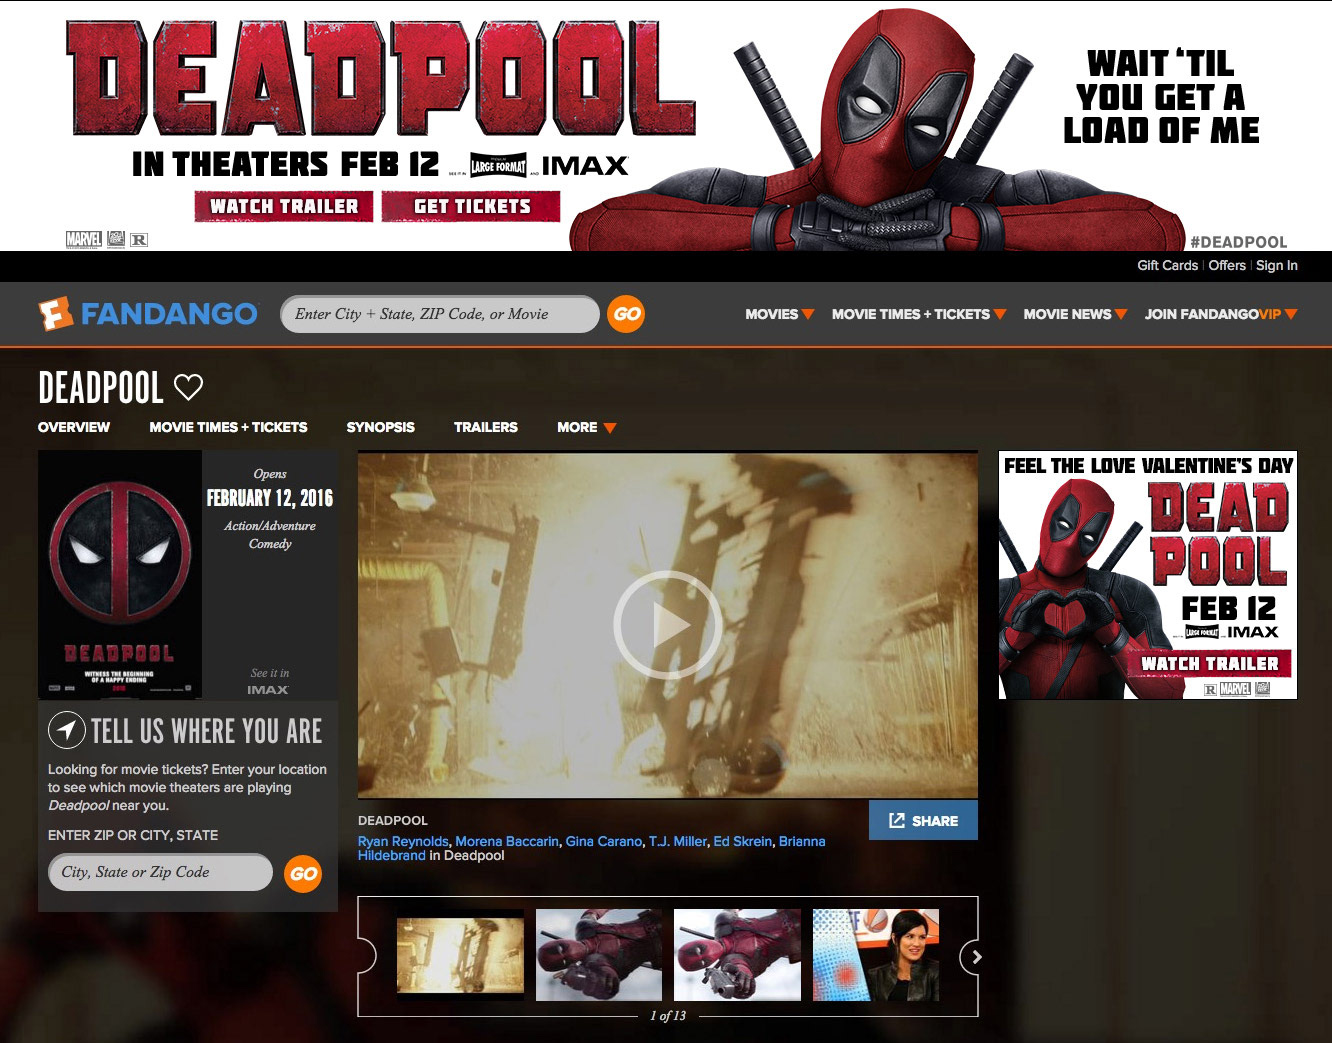Click the DEADPOOL title in top banner

click(381, 78)
